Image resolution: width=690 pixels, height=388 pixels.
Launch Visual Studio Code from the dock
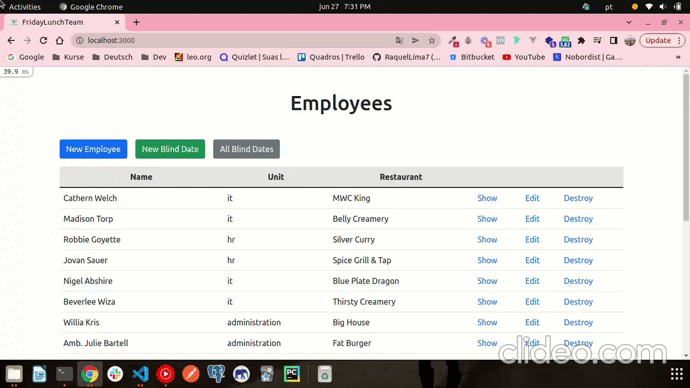[x=140, y=374]
